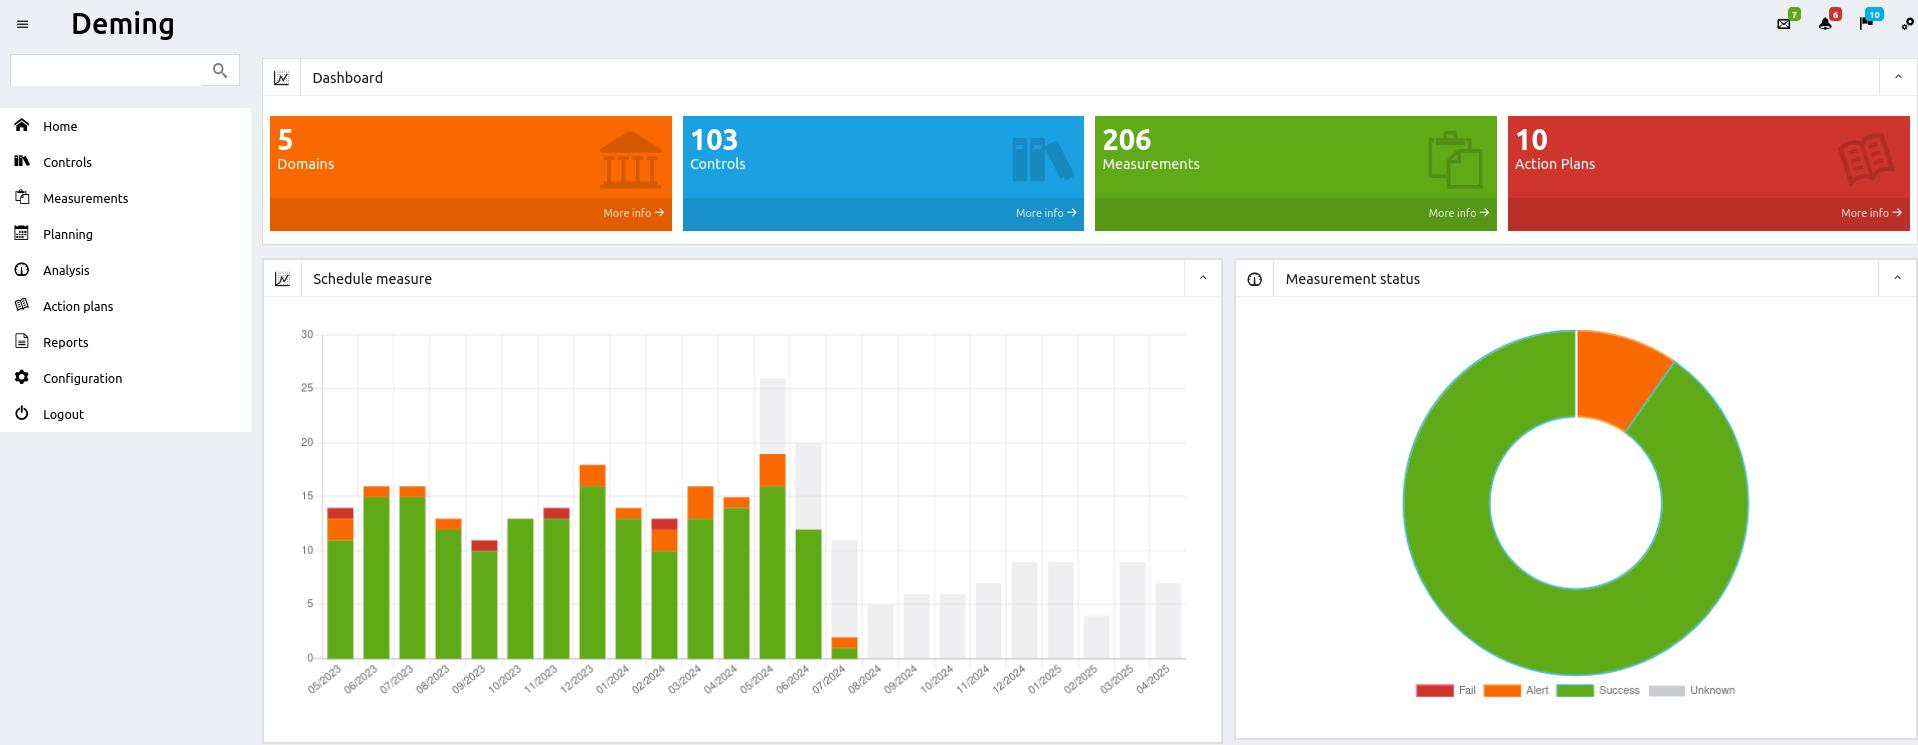This screenshot has height=745, width=1918.
Task: Click the info icon beside Measurement status title
Action: tap(1255, 279)
